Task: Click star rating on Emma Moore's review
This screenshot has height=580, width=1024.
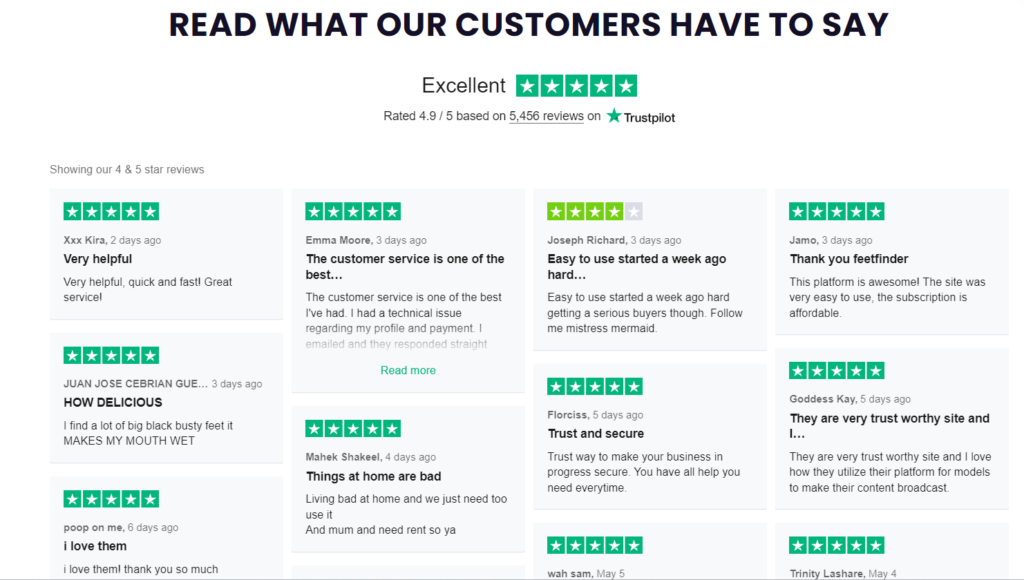Action: pyautogui.click(x=353, y=212)
